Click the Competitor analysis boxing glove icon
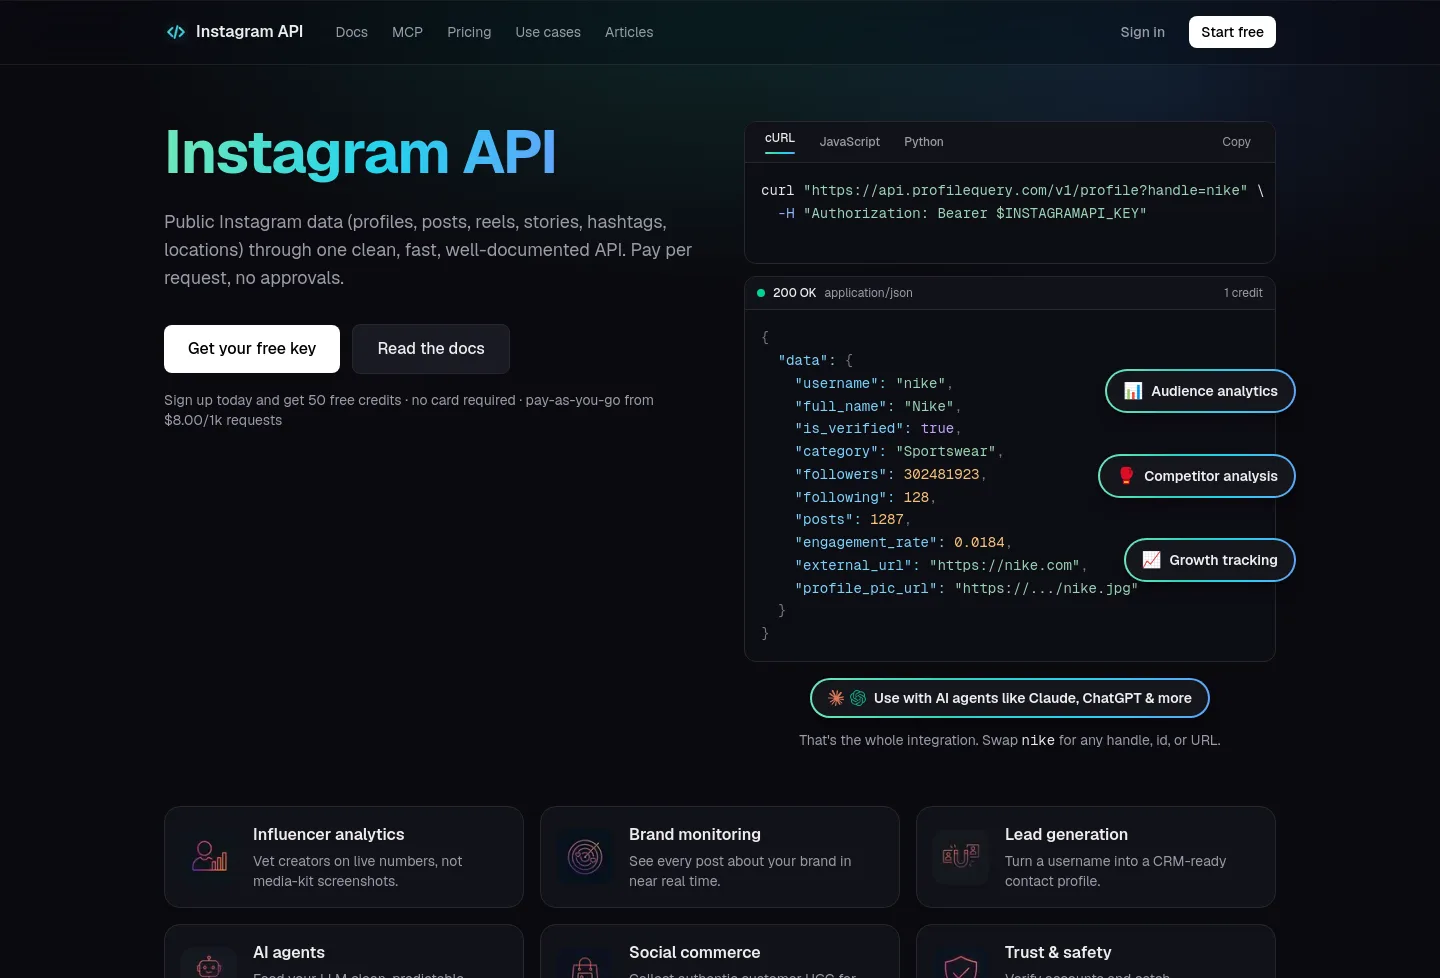The height and width of the screenshot is (978, 1440). pos(1126,476)
